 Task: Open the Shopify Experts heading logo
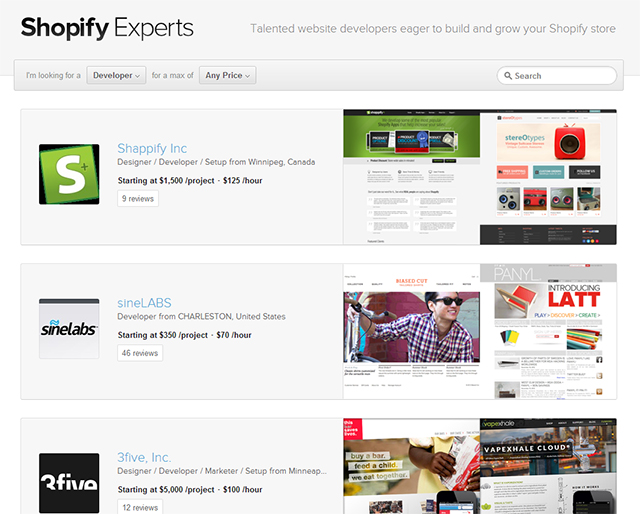tap(107, 28)
